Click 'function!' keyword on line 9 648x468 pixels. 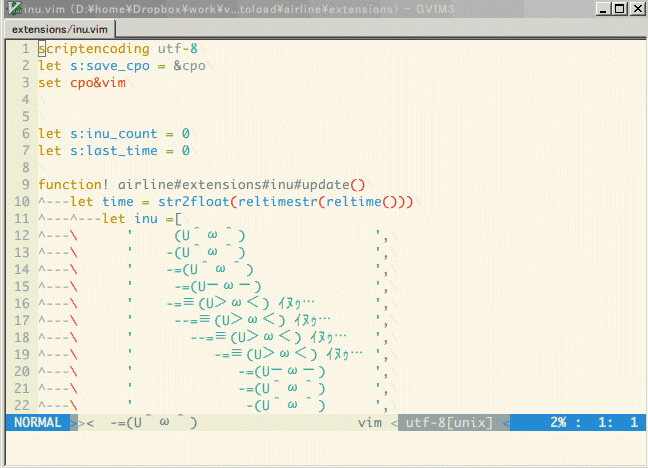point(74,184)
